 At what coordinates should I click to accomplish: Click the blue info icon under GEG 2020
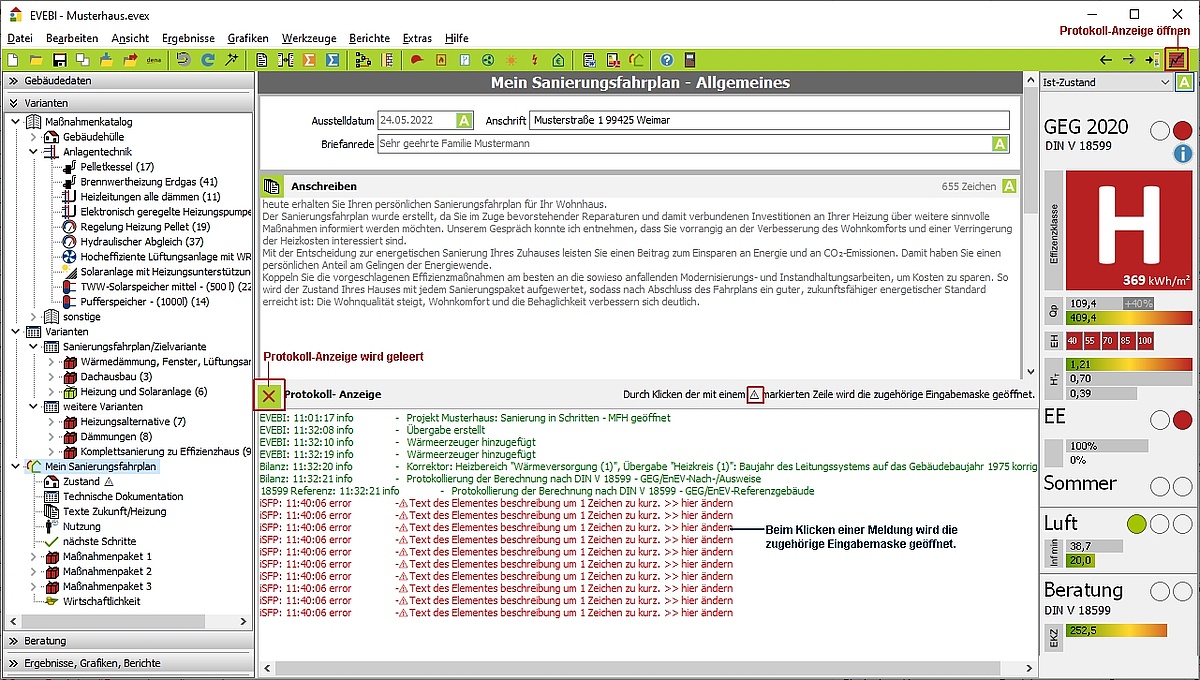tap(1183, 154)
